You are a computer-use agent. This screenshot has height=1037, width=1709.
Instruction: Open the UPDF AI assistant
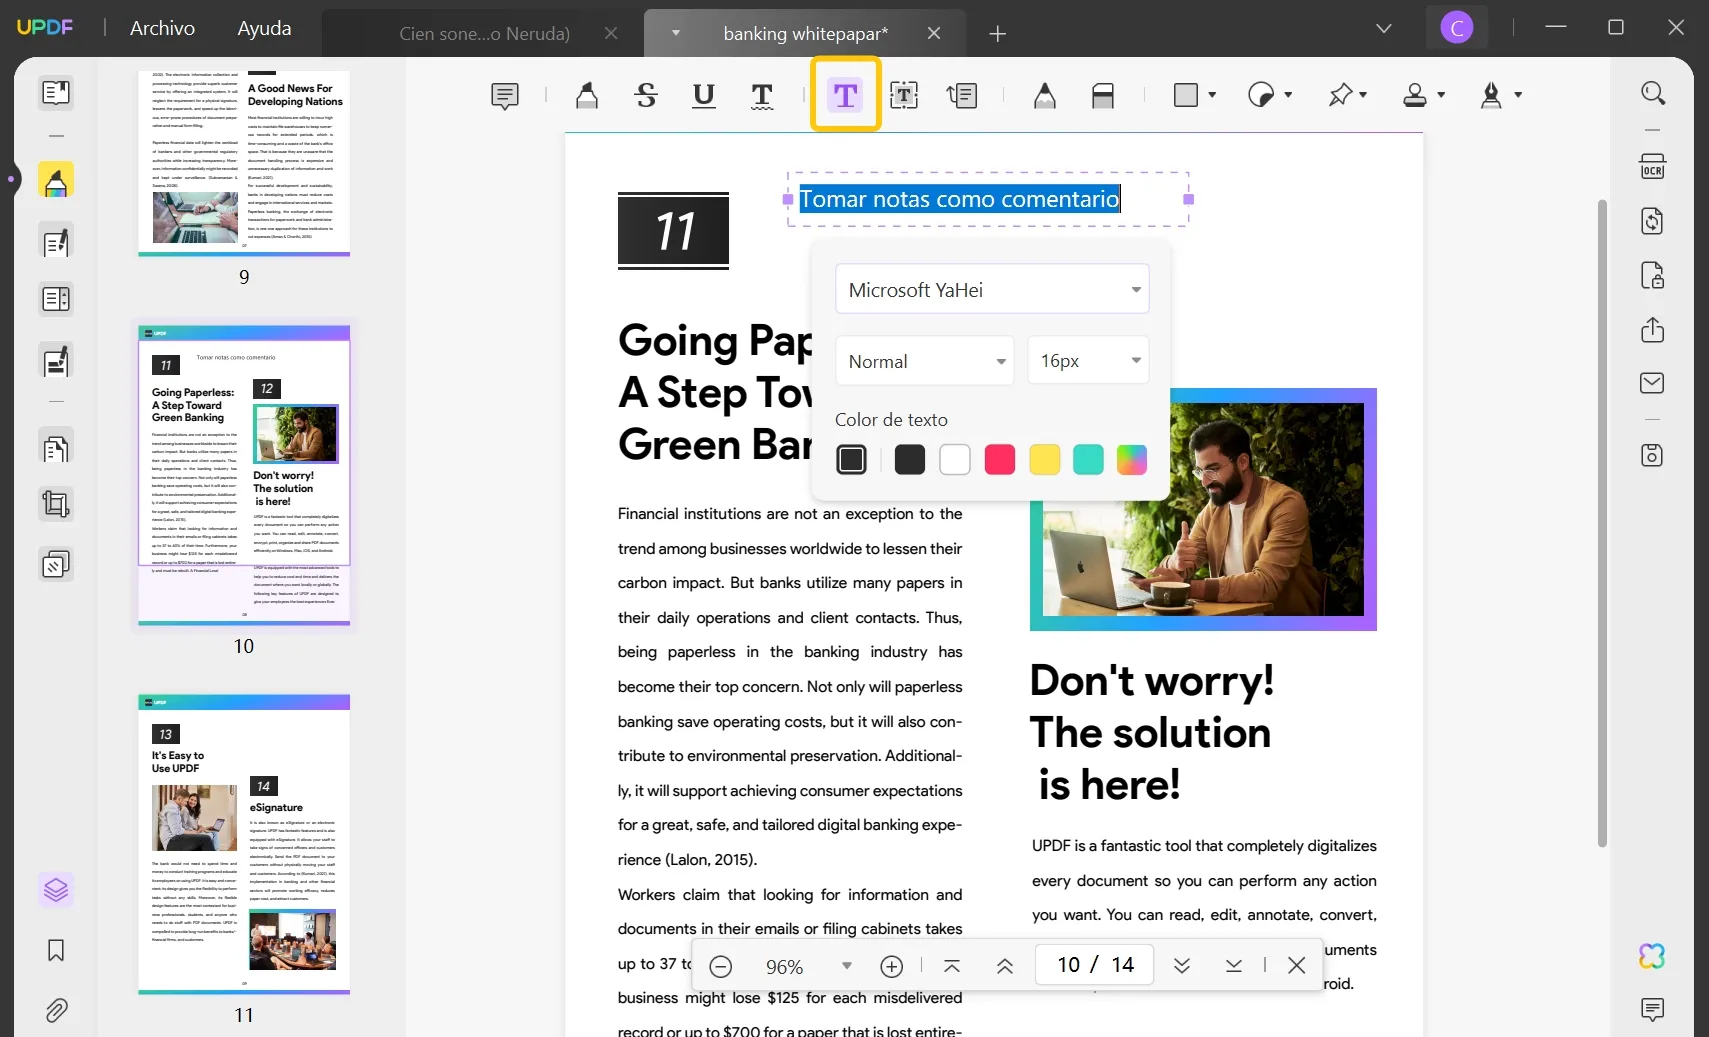1652,956
